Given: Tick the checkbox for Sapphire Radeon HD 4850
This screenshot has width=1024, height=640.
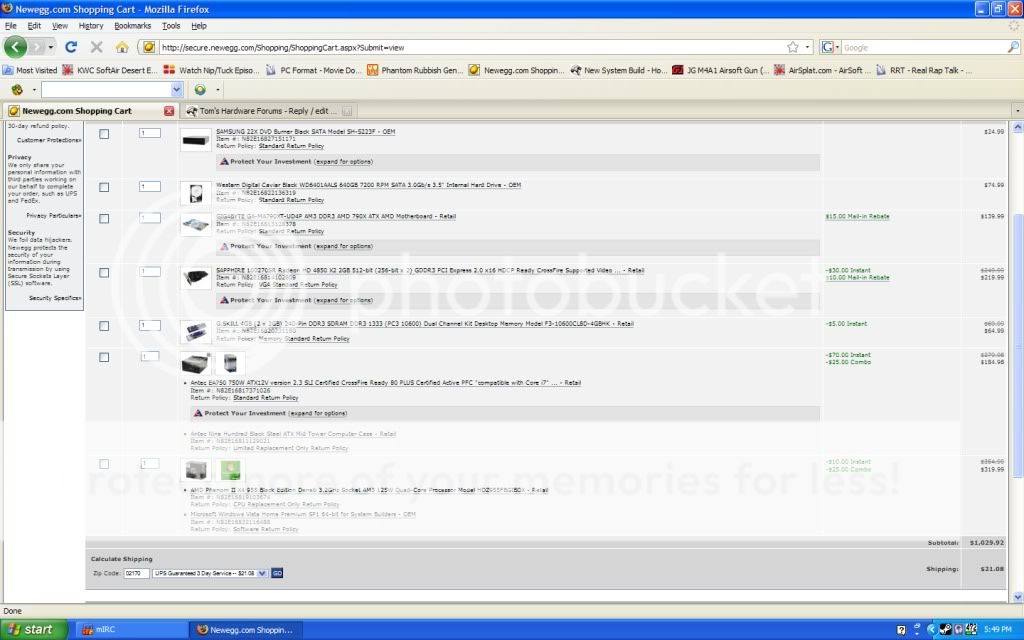Looking at the screenshot, I should point(104,273).
